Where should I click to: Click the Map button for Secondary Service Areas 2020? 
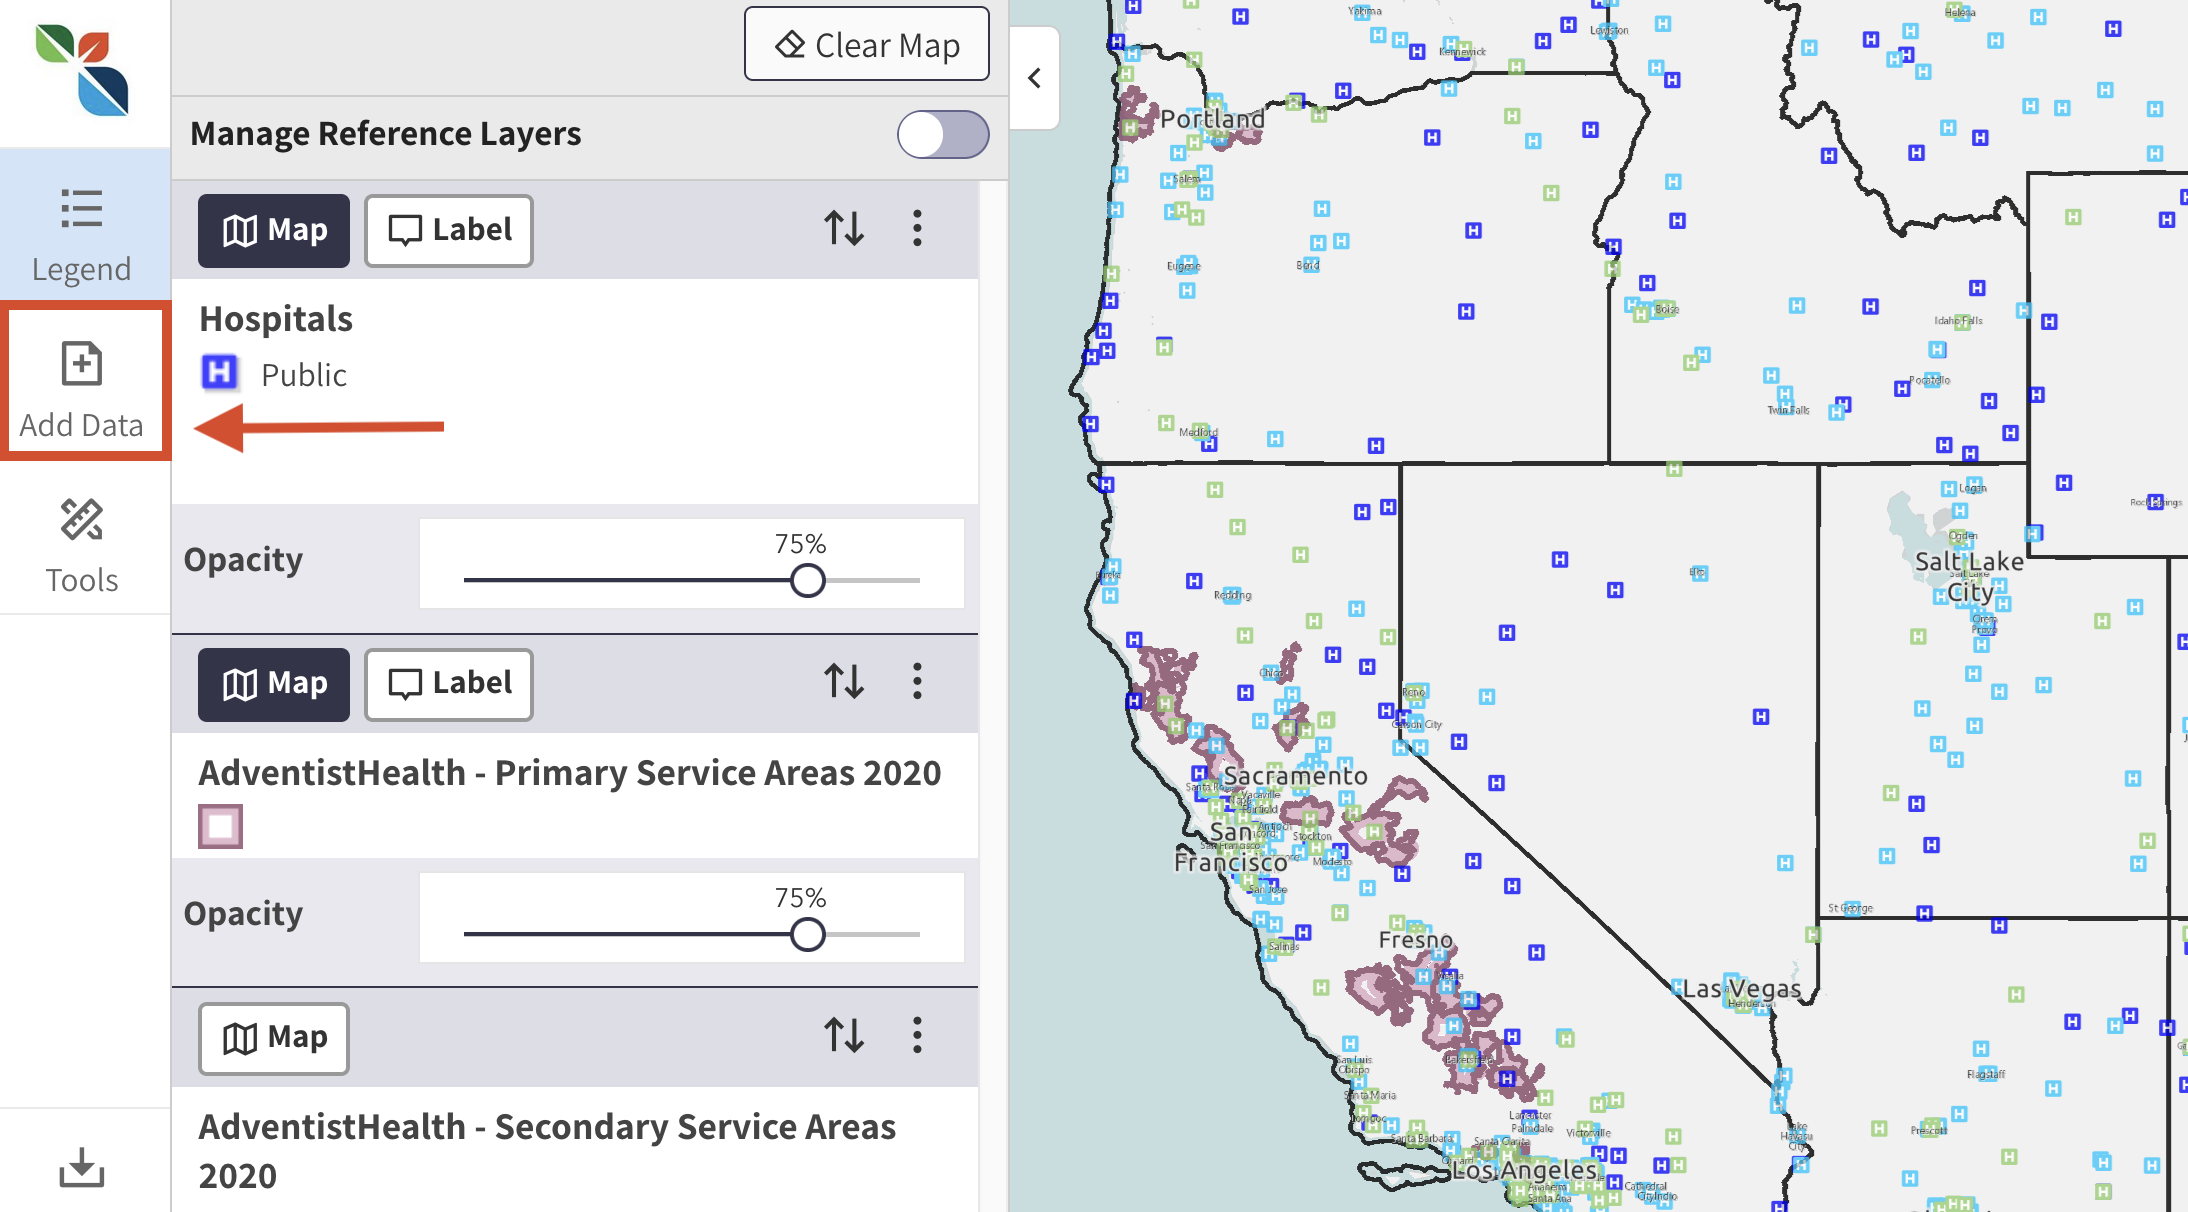click(x=273, y=1038)
